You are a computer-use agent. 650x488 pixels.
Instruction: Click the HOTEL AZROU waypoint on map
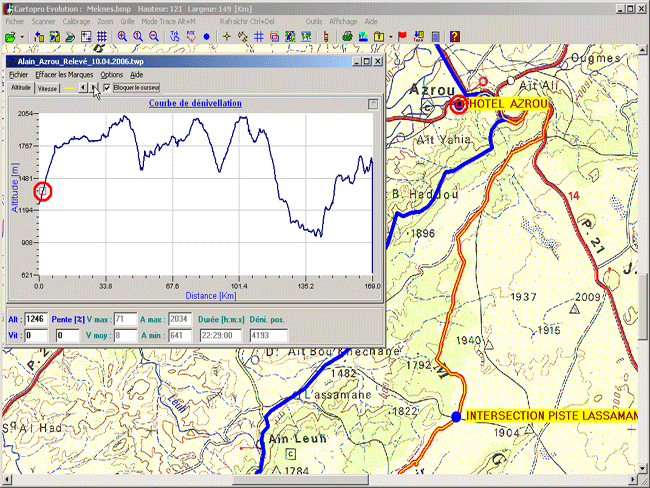(x=459, y=105)
